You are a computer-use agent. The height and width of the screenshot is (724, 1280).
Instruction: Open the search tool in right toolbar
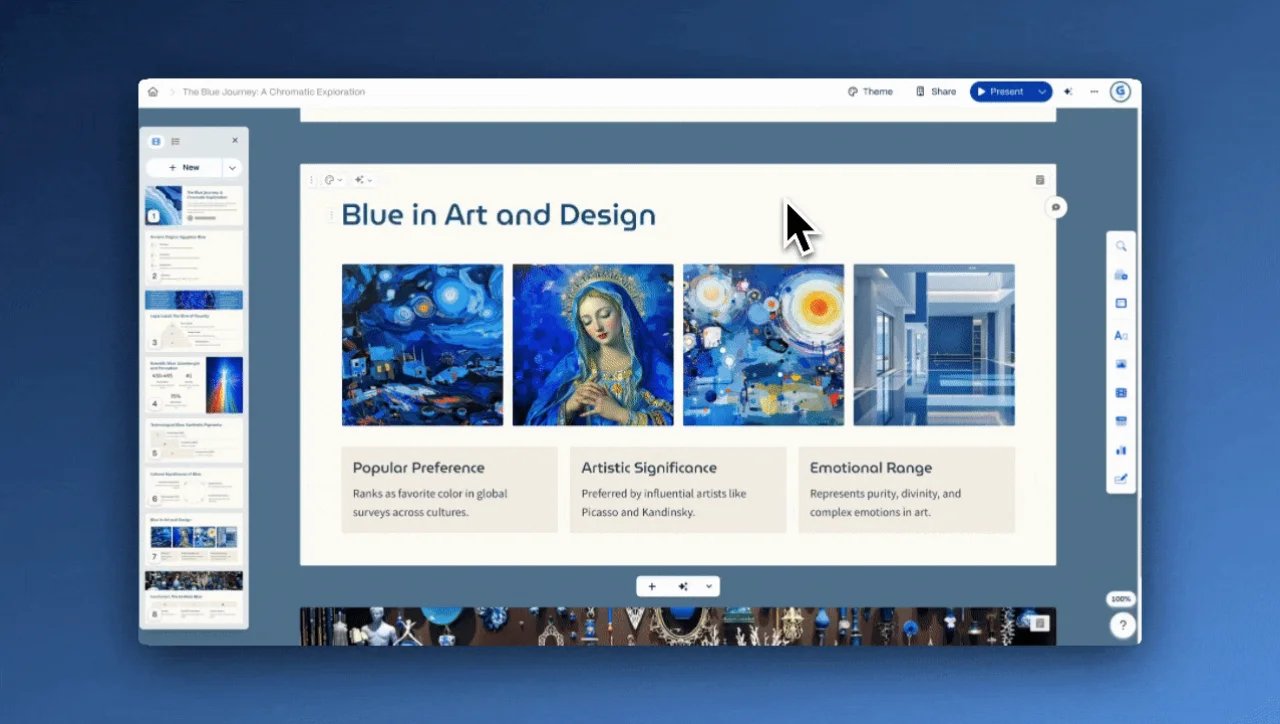(x=1121, y=246)
